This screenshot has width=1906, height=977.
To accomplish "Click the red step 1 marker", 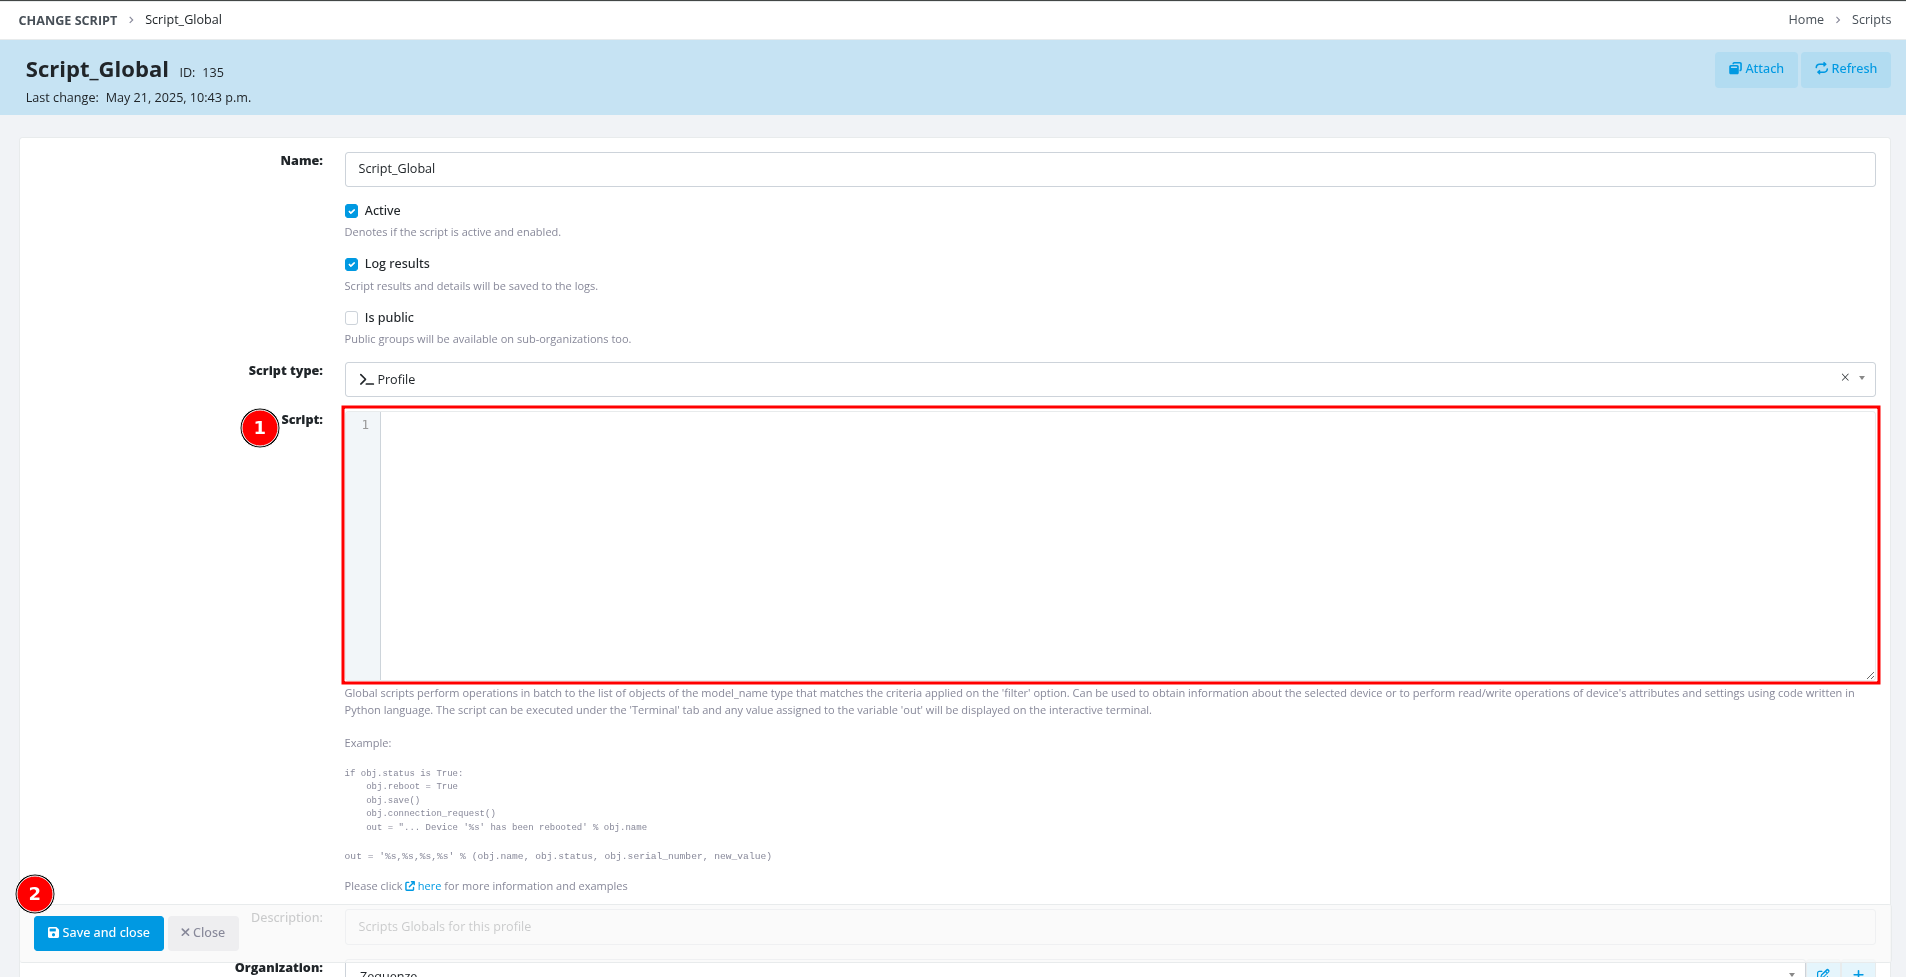I will [260, 428].
